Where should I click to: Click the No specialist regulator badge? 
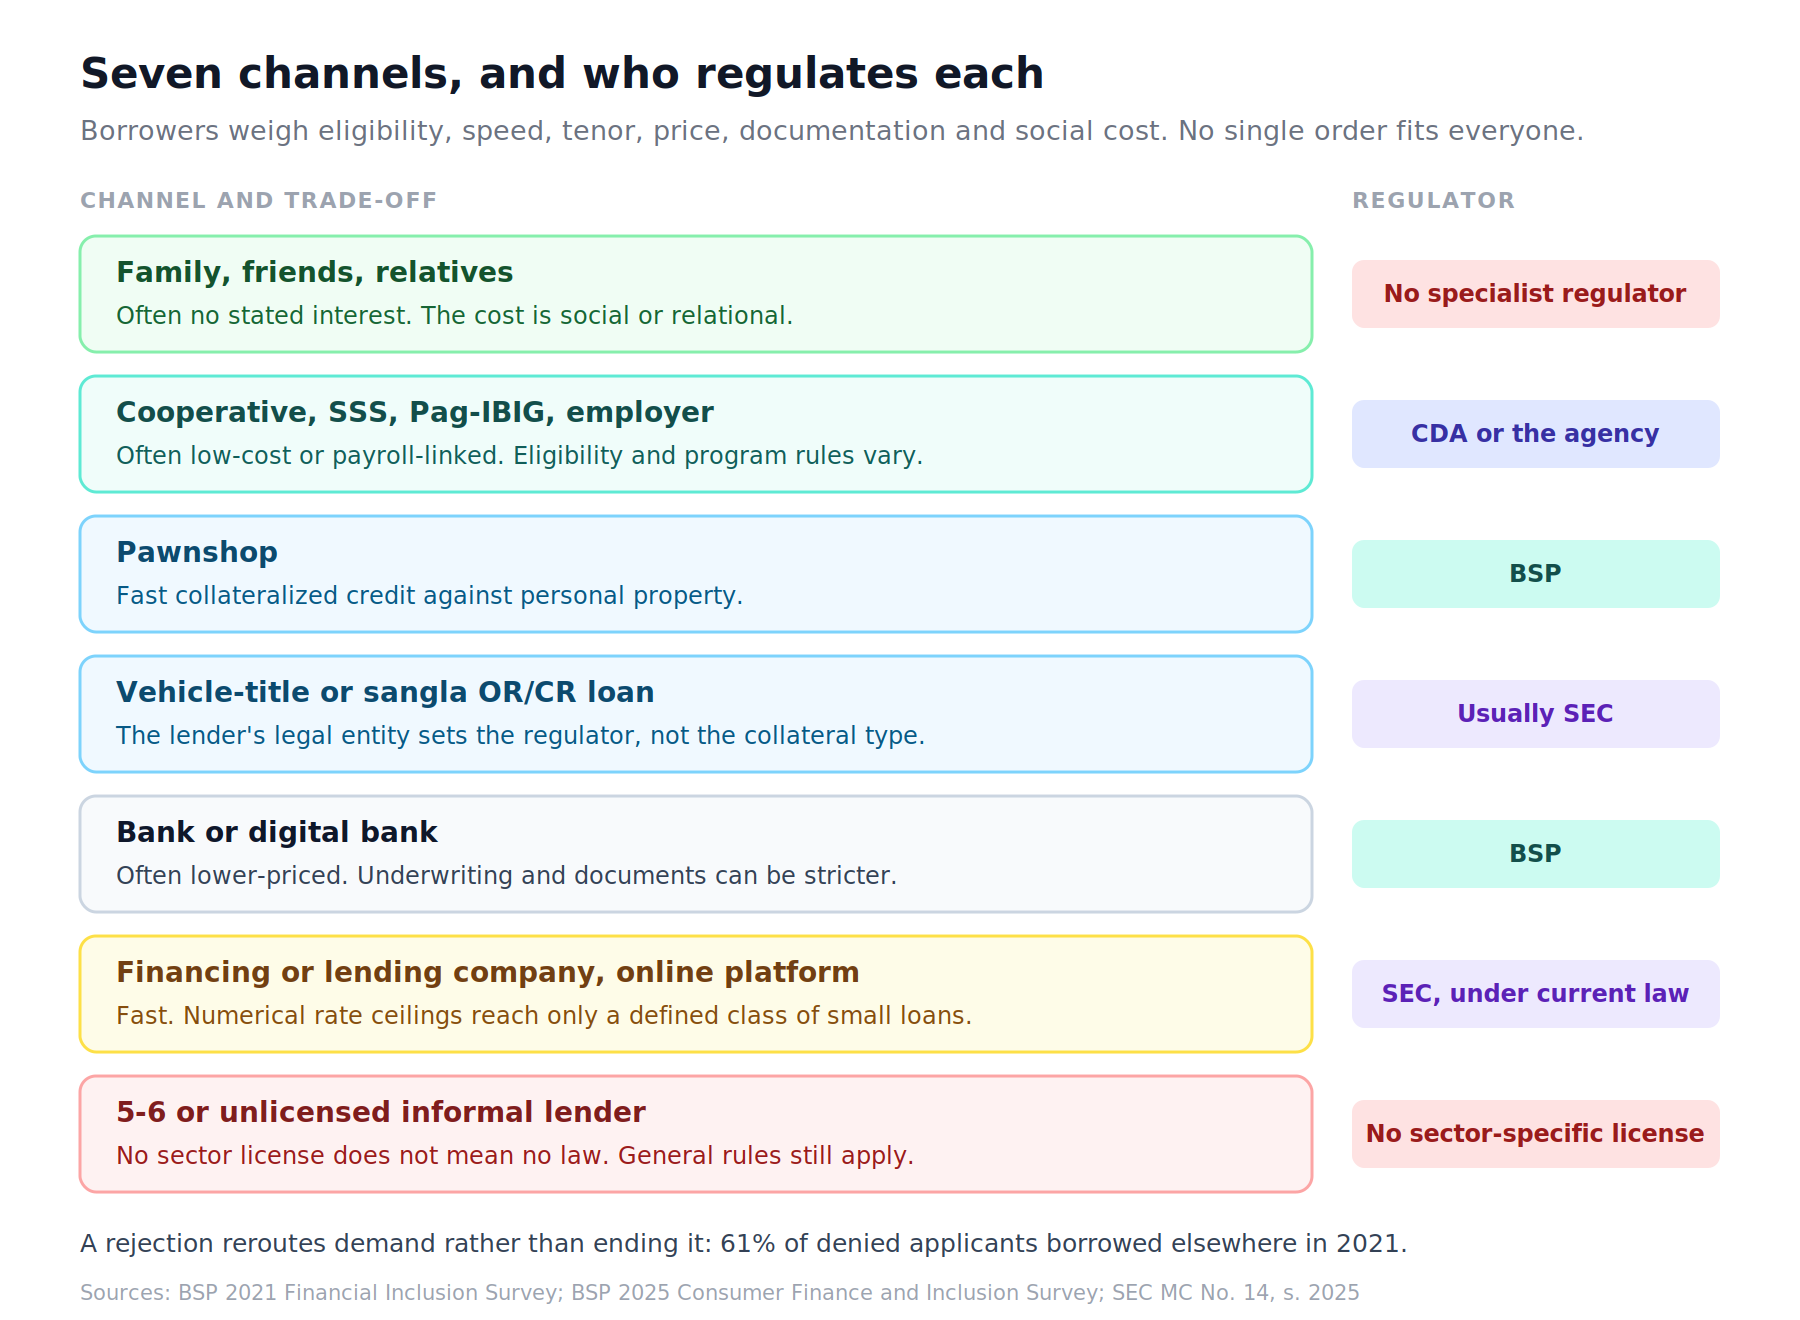pyautogui.click(x=1535, y=294)
